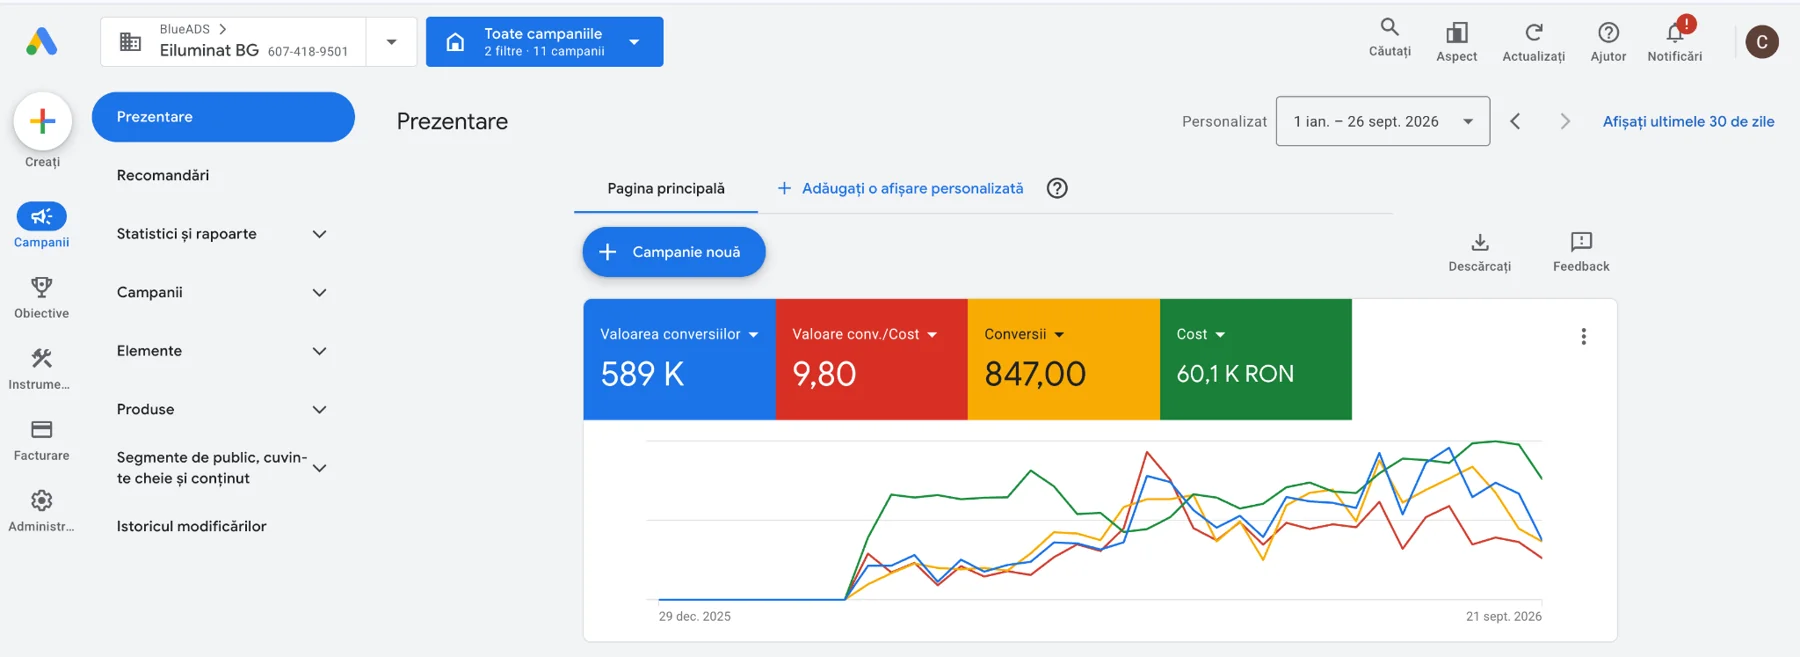Click Campanie nouă button
The image size is (1800, 657).
(674, 252)
